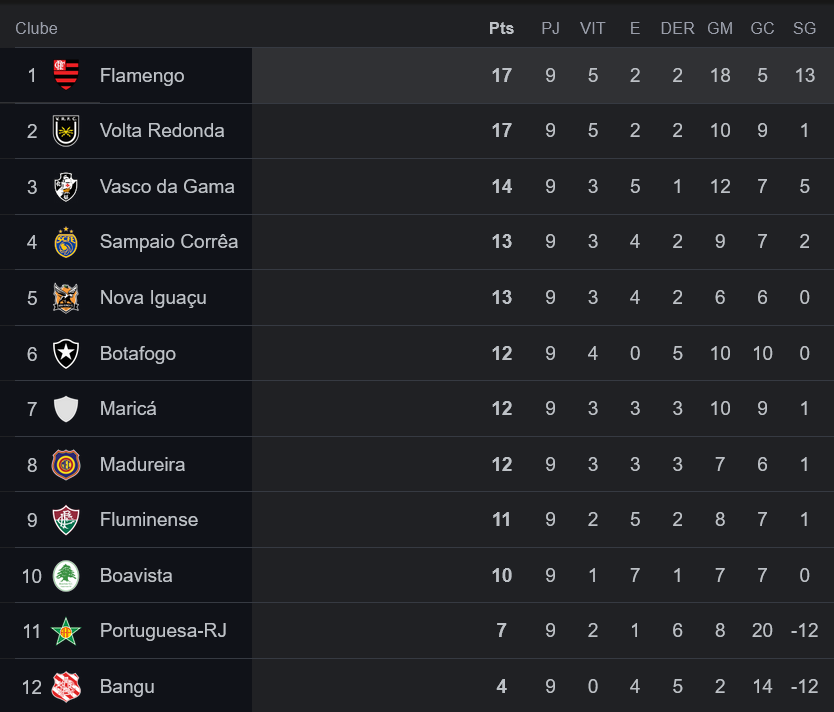
Task: Click the Vasco da Gama crest icon
Action: pyautogui.click(x=66, y=187)
